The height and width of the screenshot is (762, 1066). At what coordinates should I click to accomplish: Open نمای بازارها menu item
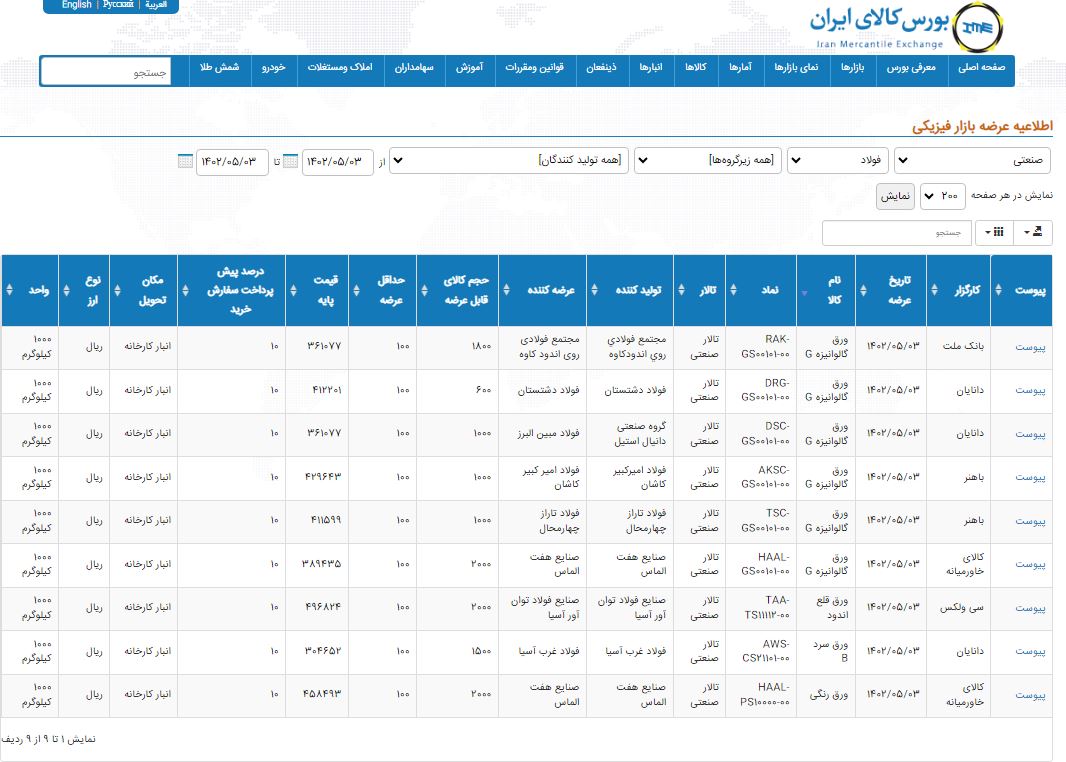tap(796, 67)
